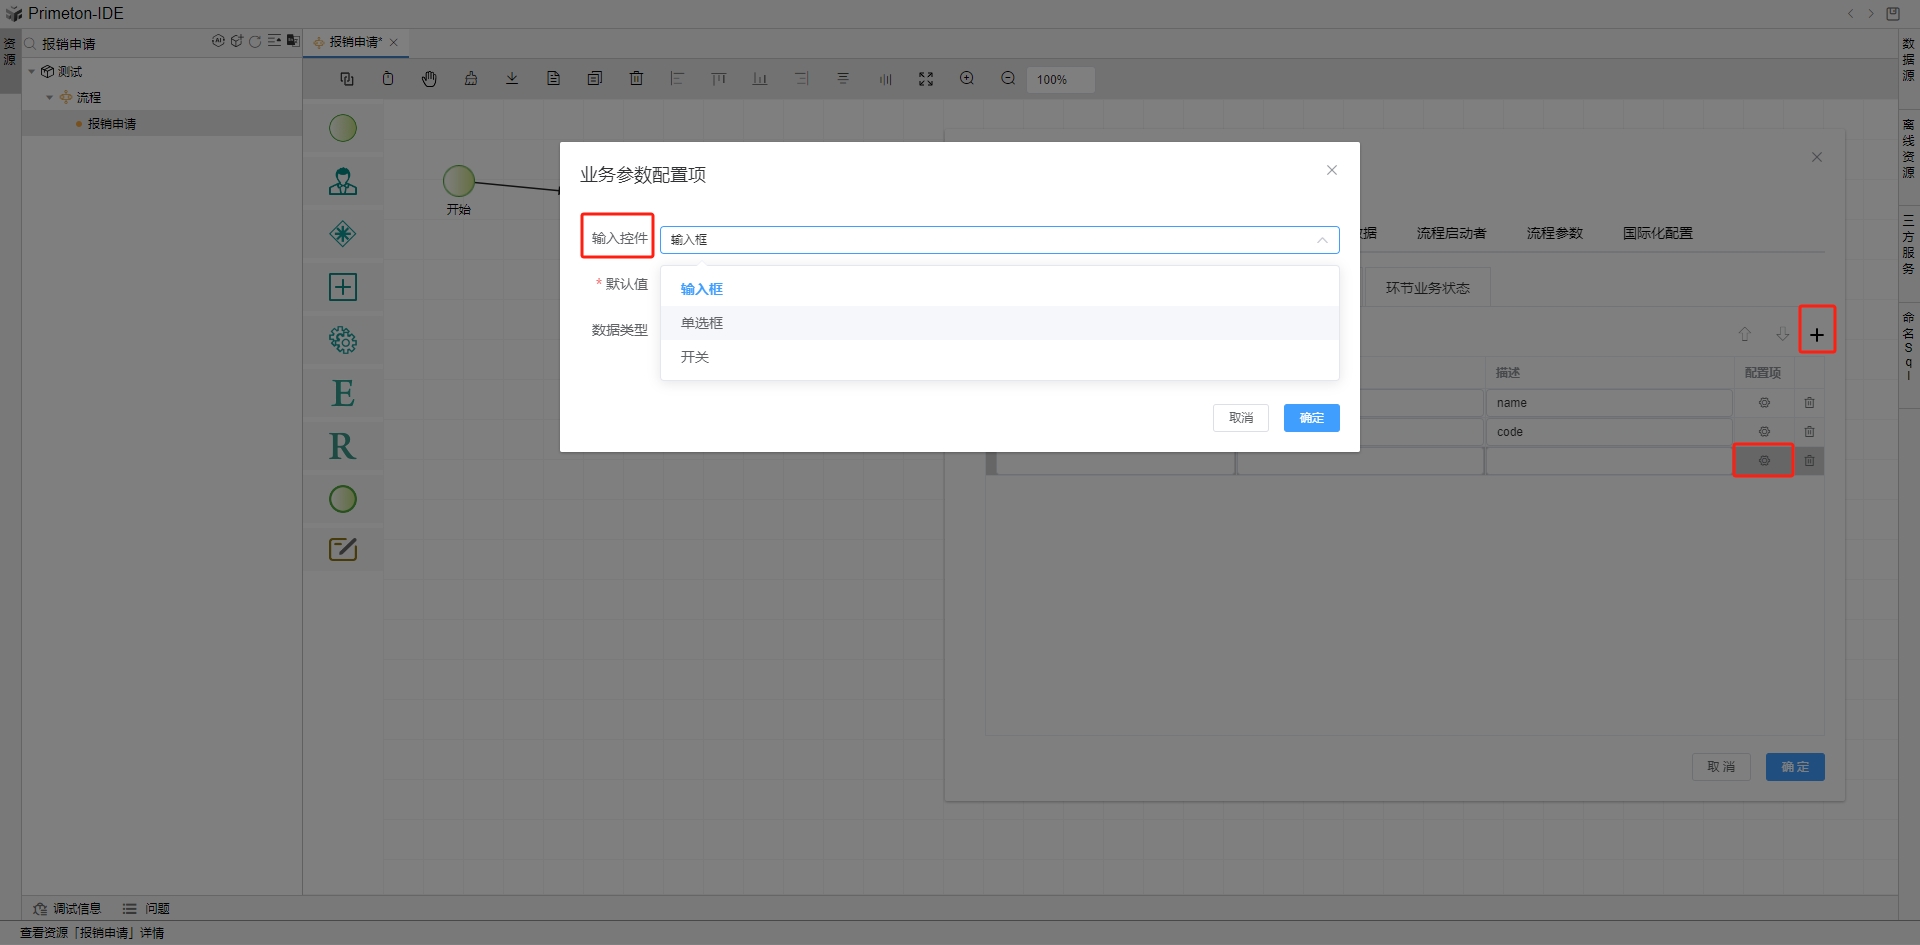The width and height of the screenshot is (1920, 945).
Task: Click the delete icon on the code row
Action: click(1809, 432)
